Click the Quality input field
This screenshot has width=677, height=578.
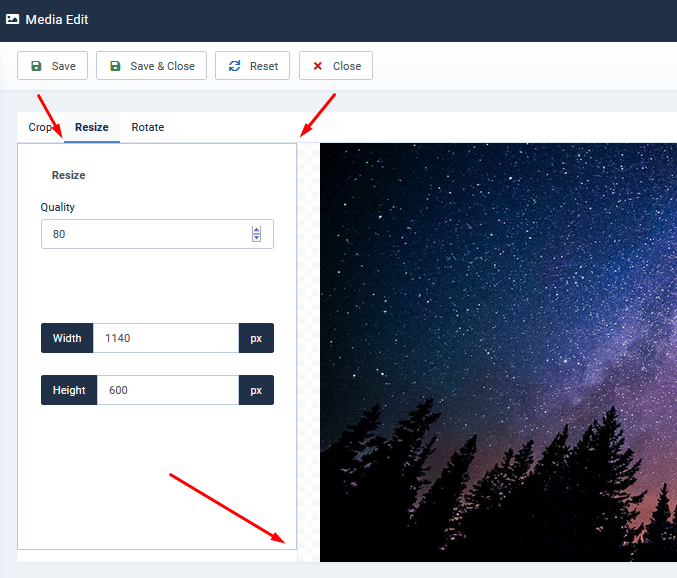(157, 234)
